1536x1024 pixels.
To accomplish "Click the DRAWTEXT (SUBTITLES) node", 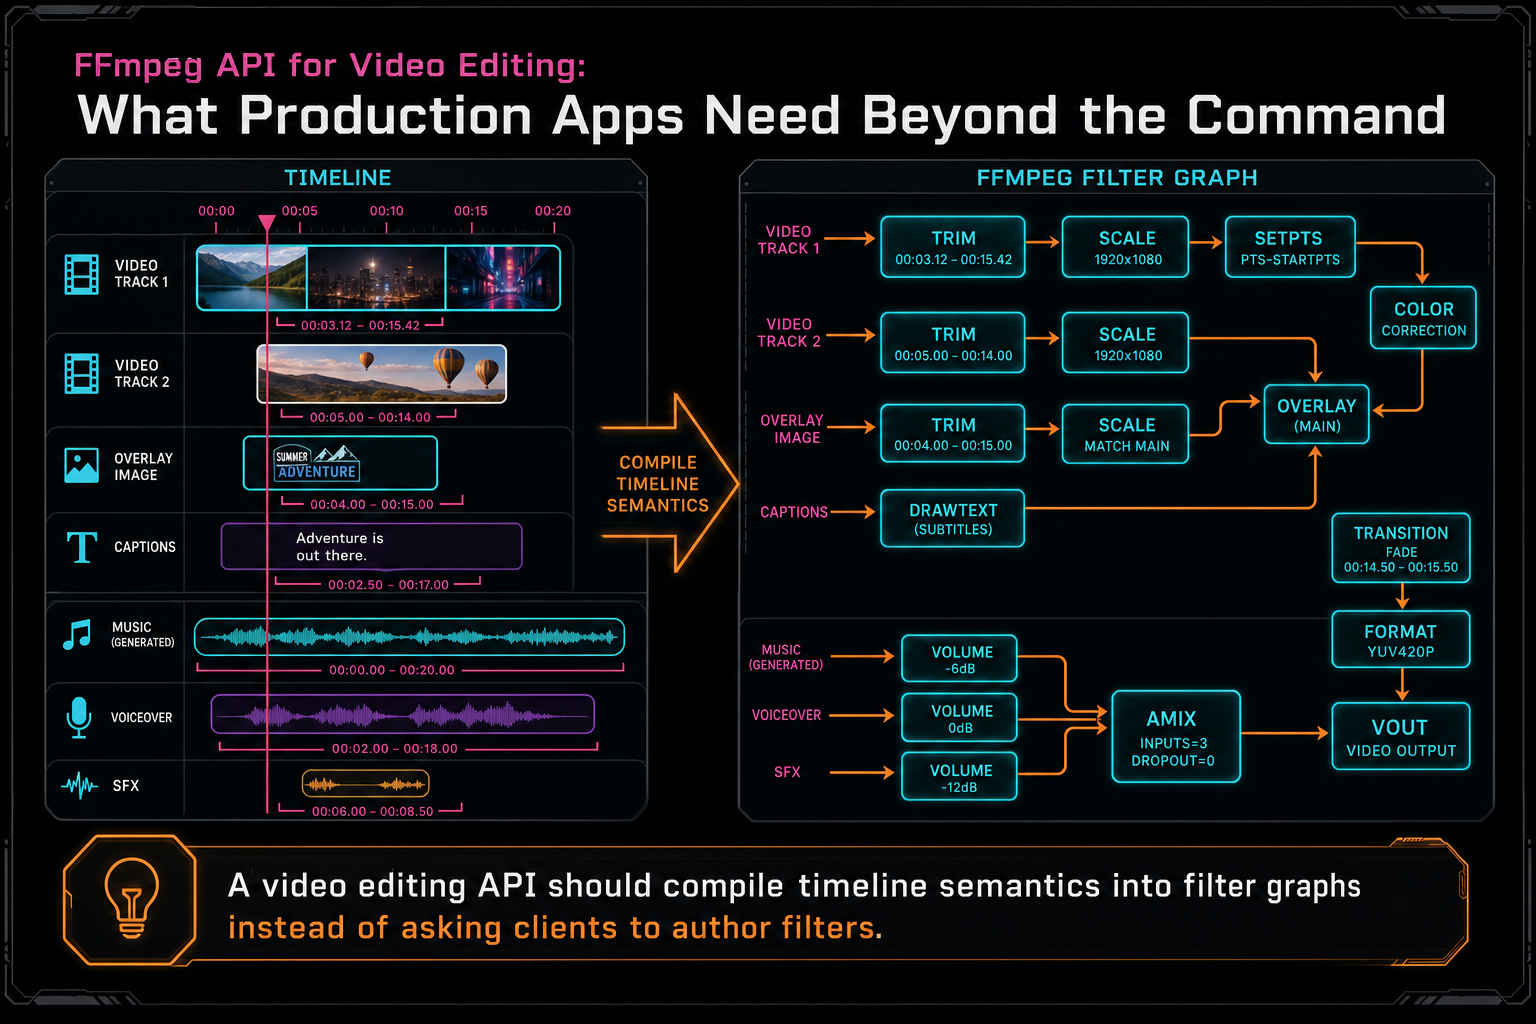I will coord(953,518).
